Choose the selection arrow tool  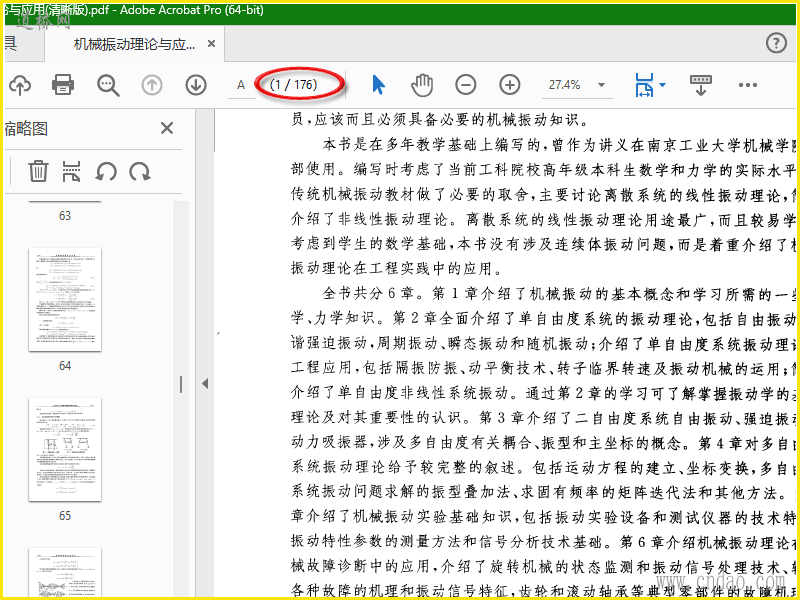[378, 85]
